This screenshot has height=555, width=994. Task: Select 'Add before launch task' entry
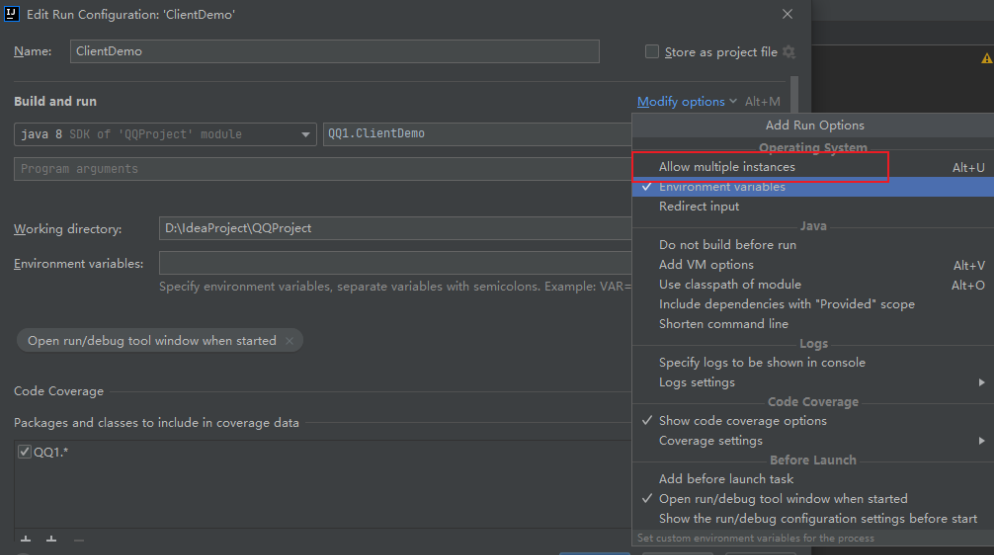coord(726,479)
